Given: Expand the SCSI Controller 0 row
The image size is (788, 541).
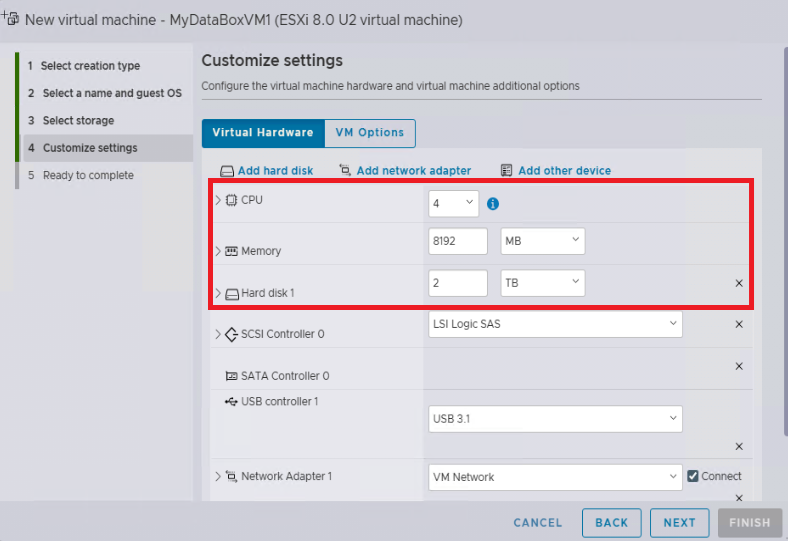Looking at the screenshot, I should coord(218,334).
